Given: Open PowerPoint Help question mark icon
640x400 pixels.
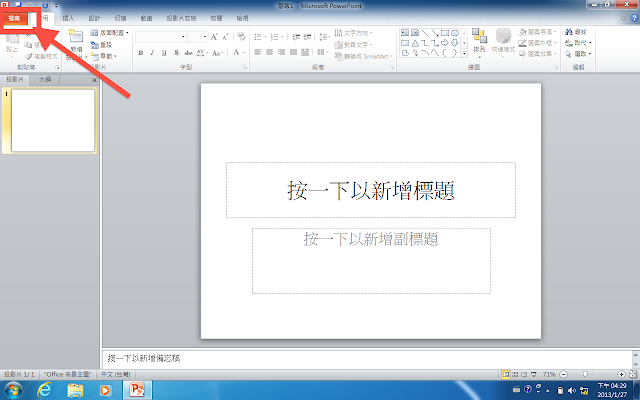Looking at the screenshot, I should [x=635, y=18].
